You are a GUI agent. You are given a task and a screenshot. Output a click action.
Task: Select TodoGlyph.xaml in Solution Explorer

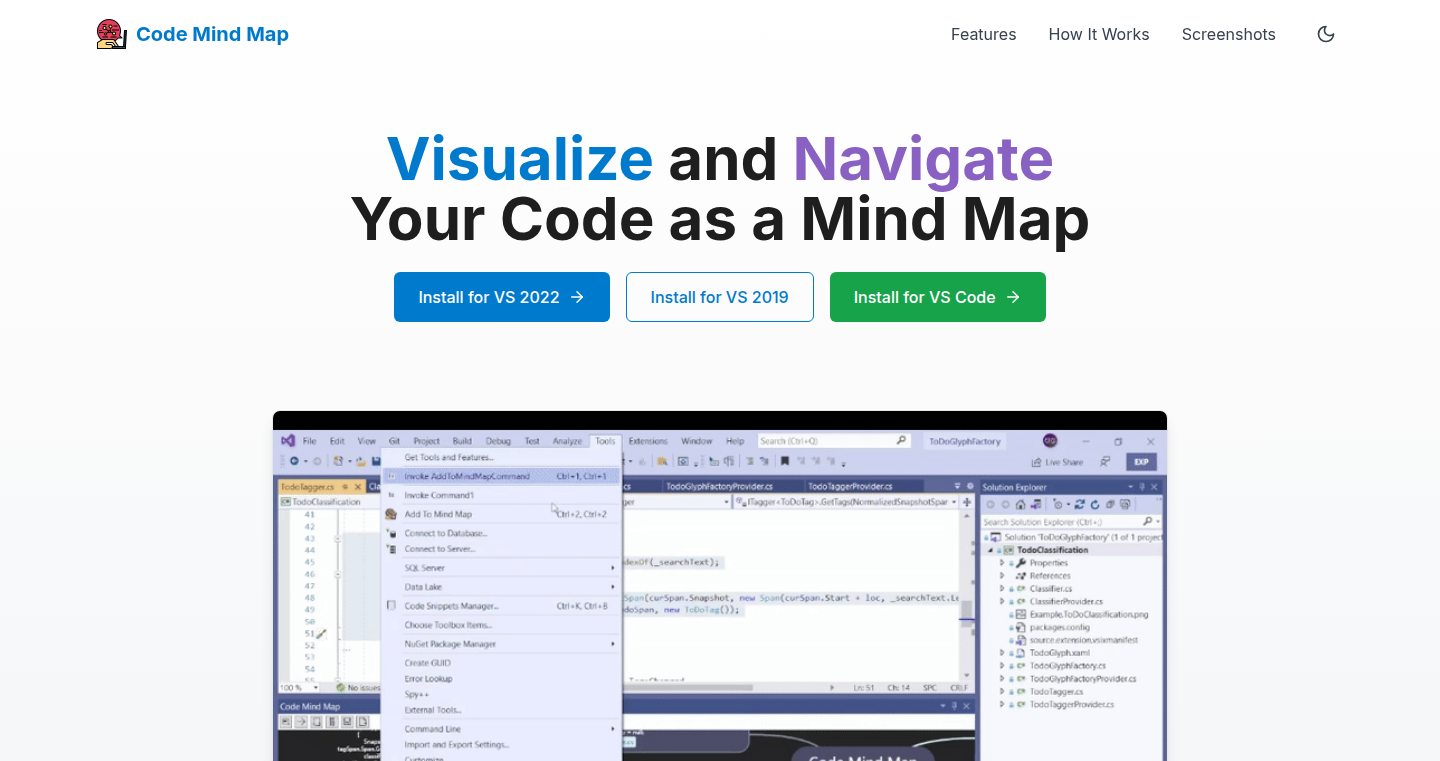point(1059,653)
